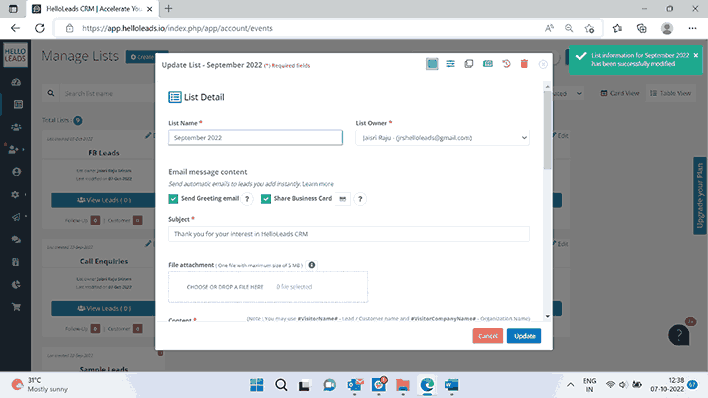This screenshot has height=398, width=708.
Task: Open help for Send Greeting email
Action: pos(247,199)
